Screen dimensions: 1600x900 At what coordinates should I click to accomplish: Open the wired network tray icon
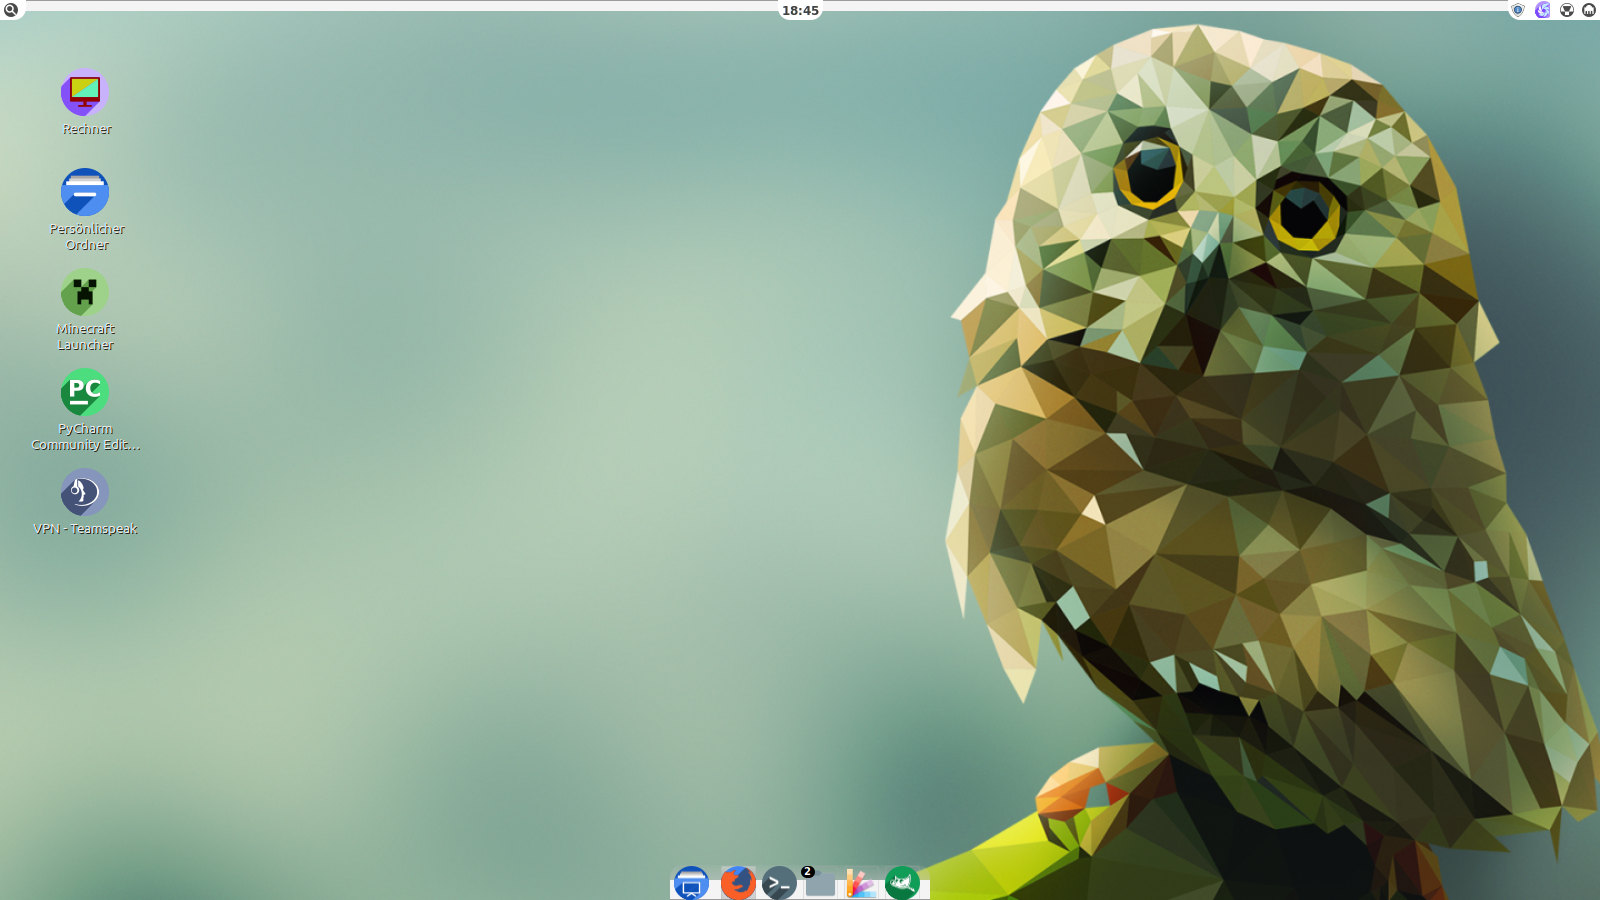click(1589, 10)
